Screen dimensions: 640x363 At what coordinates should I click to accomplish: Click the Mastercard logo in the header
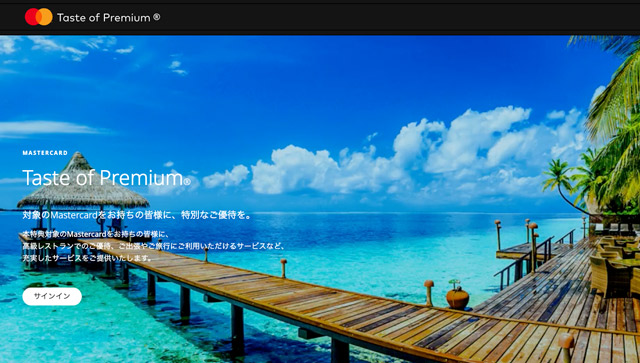tap(39, 17)
